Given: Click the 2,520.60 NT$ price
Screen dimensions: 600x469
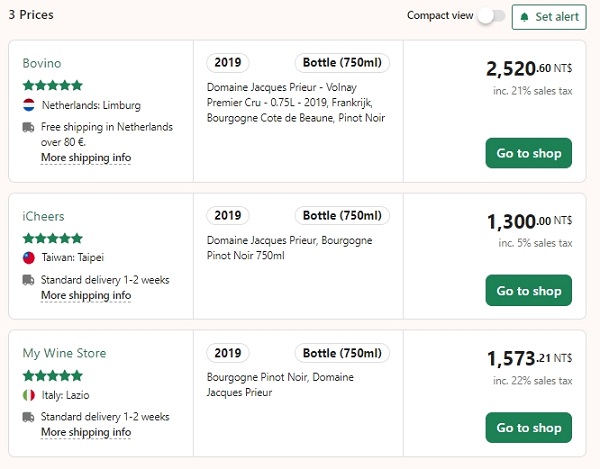Looking at the screenshot, I should [529, 69].
